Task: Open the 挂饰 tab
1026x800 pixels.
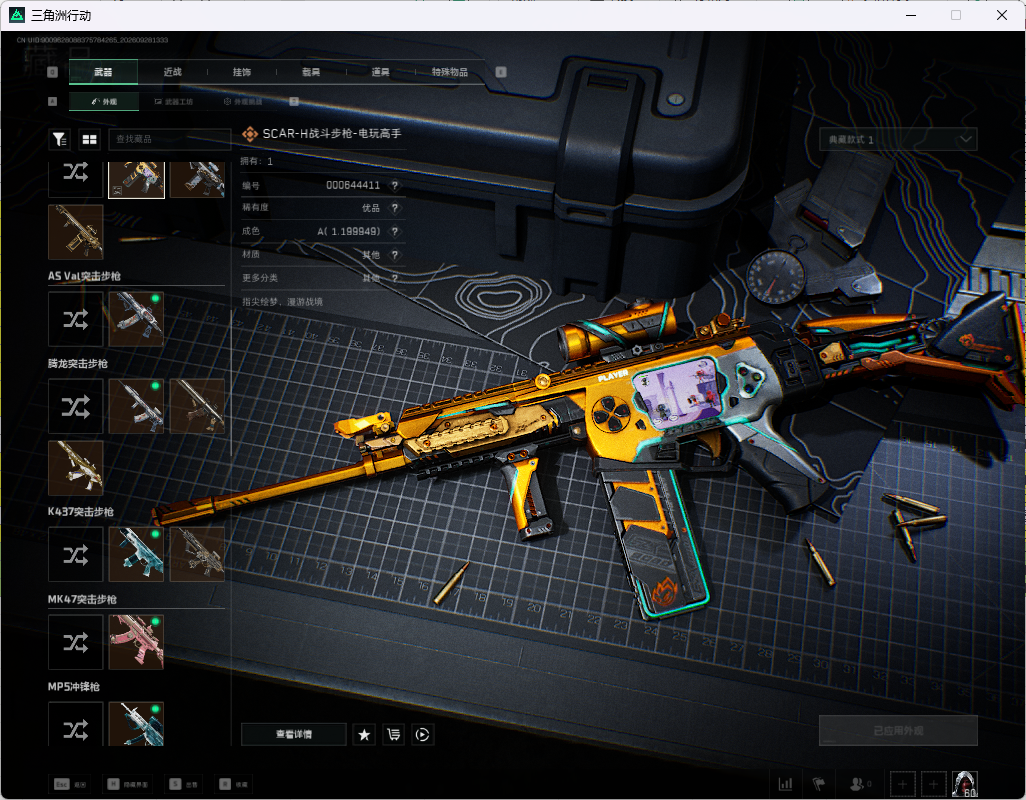Action: [x=242, y=72]
